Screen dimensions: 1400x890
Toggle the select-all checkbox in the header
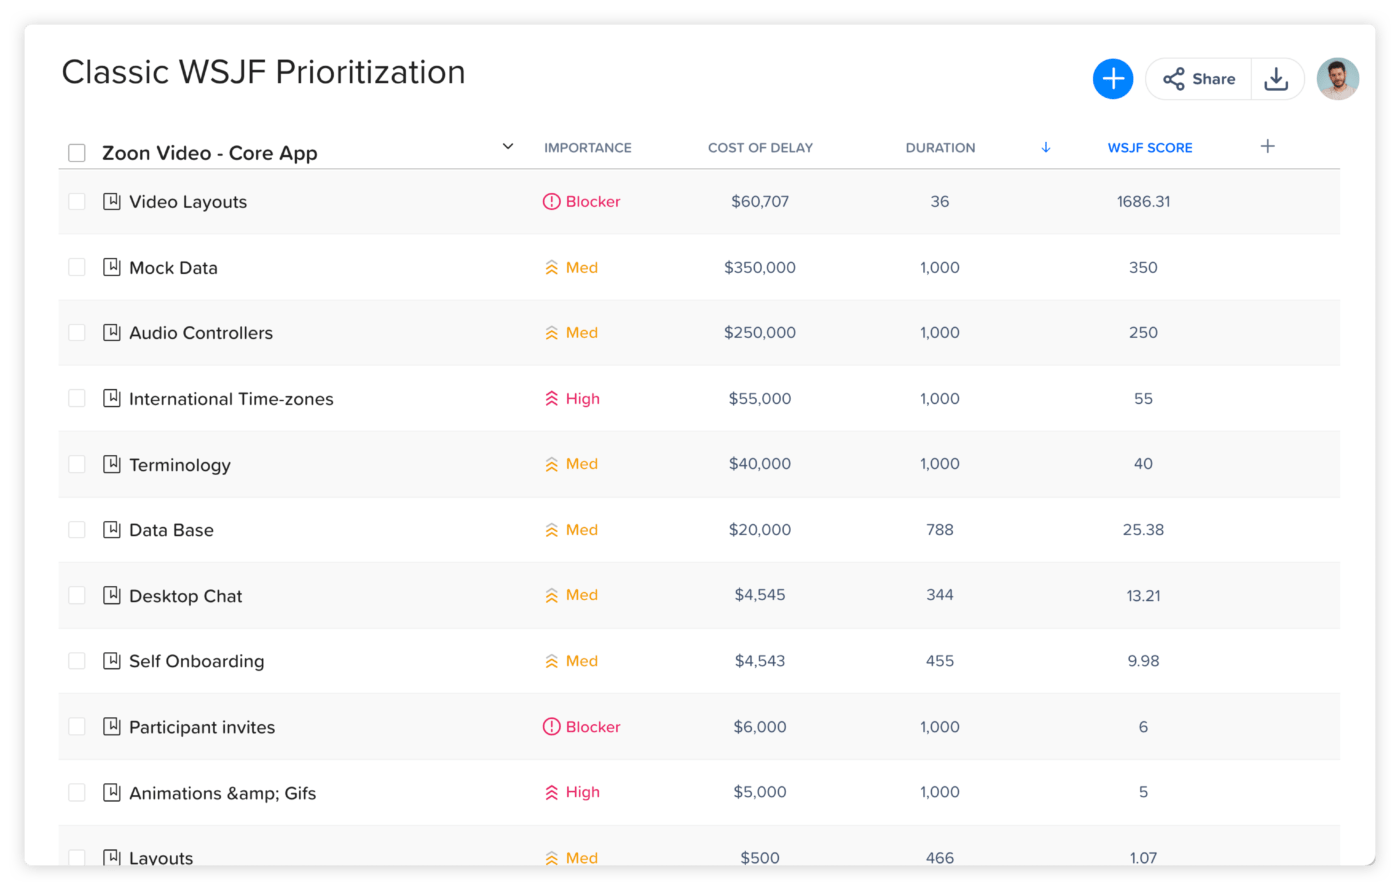click(76, 152)
